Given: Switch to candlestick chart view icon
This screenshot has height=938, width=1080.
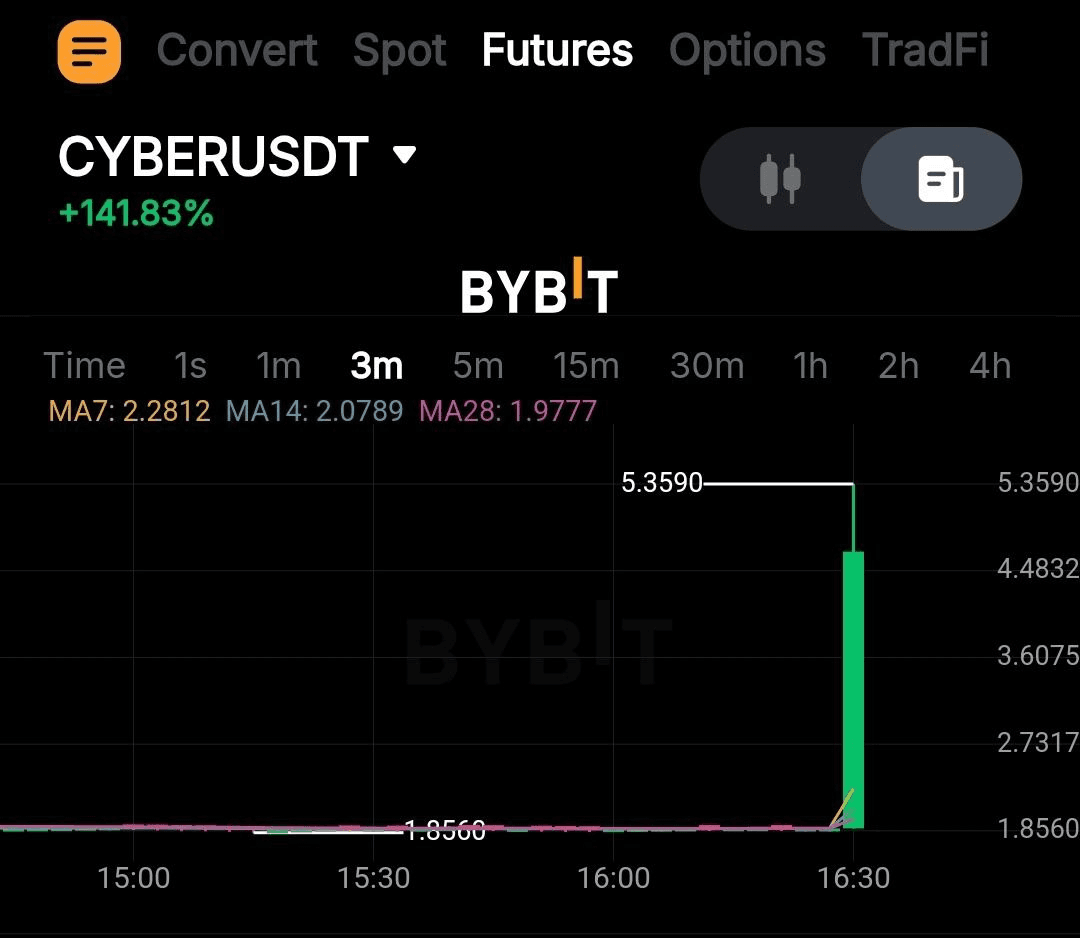Looking at the screenshot, I should (780, 178).
